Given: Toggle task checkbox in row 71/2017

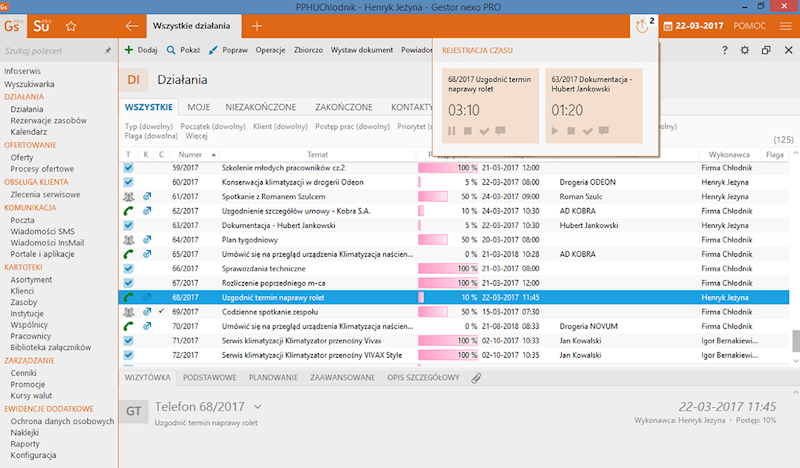Looking at the screenshot, I should tap(129, 340).
